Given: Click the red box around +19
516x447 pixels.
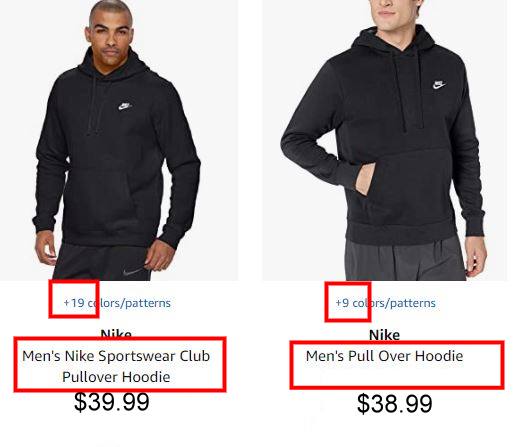Looking at the screenshot, I should [x=74, y=299].
